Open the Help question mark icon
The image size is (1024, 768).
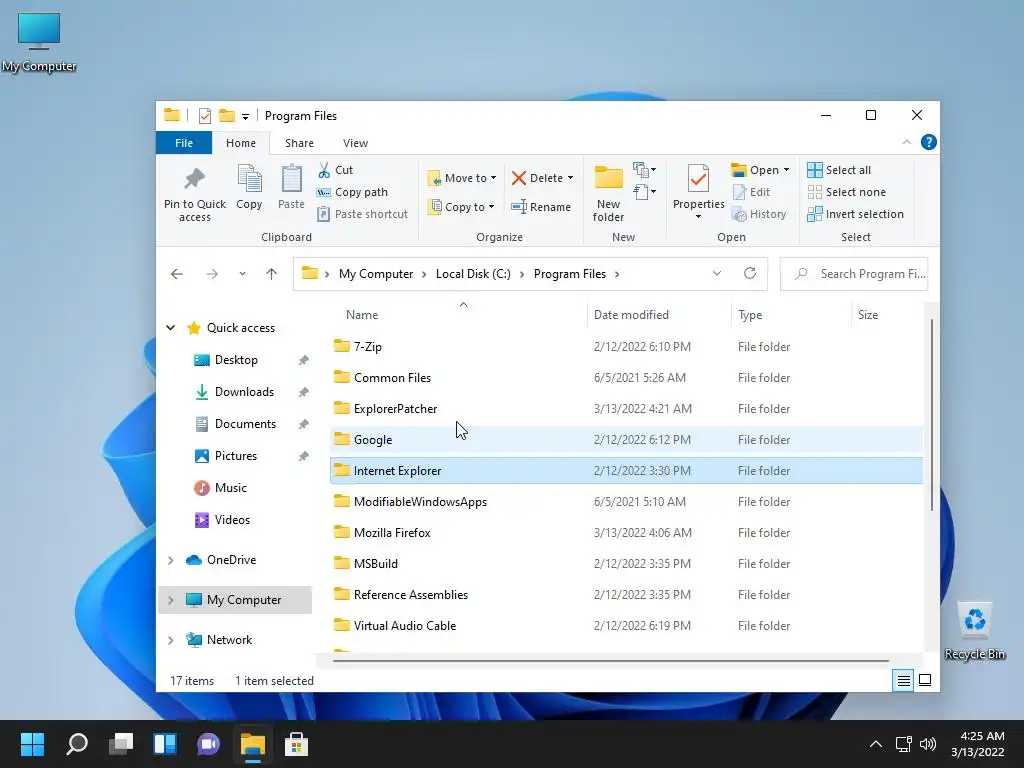pyautogui.click(x=928, y=142)
